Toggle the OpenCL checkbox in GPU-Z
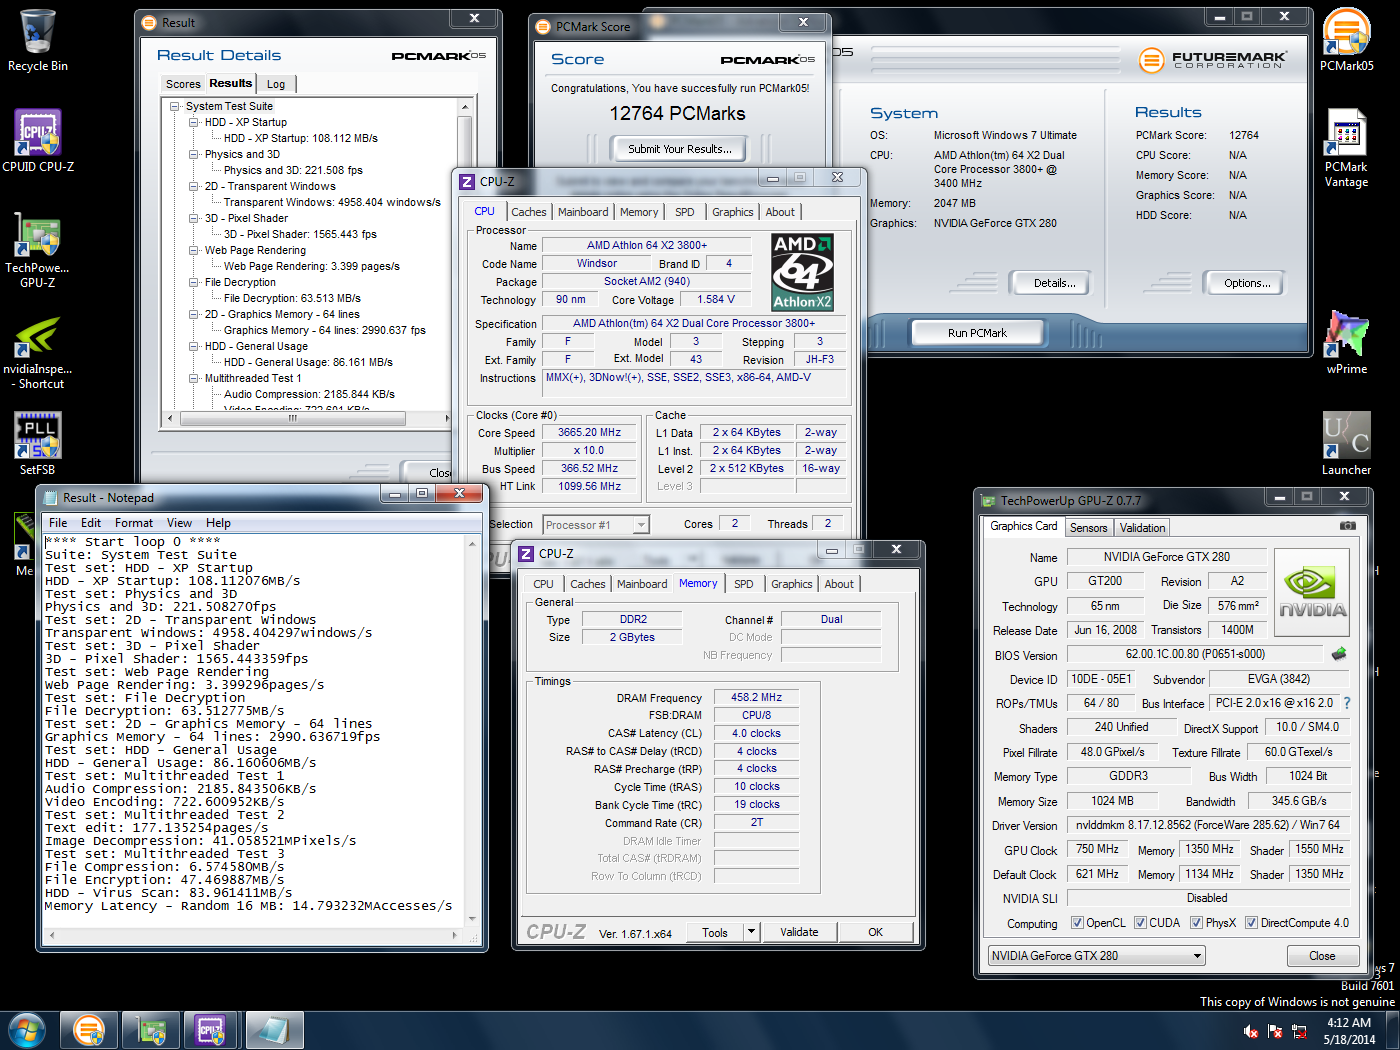The image size is (1400, 1050). [1077, 923]
